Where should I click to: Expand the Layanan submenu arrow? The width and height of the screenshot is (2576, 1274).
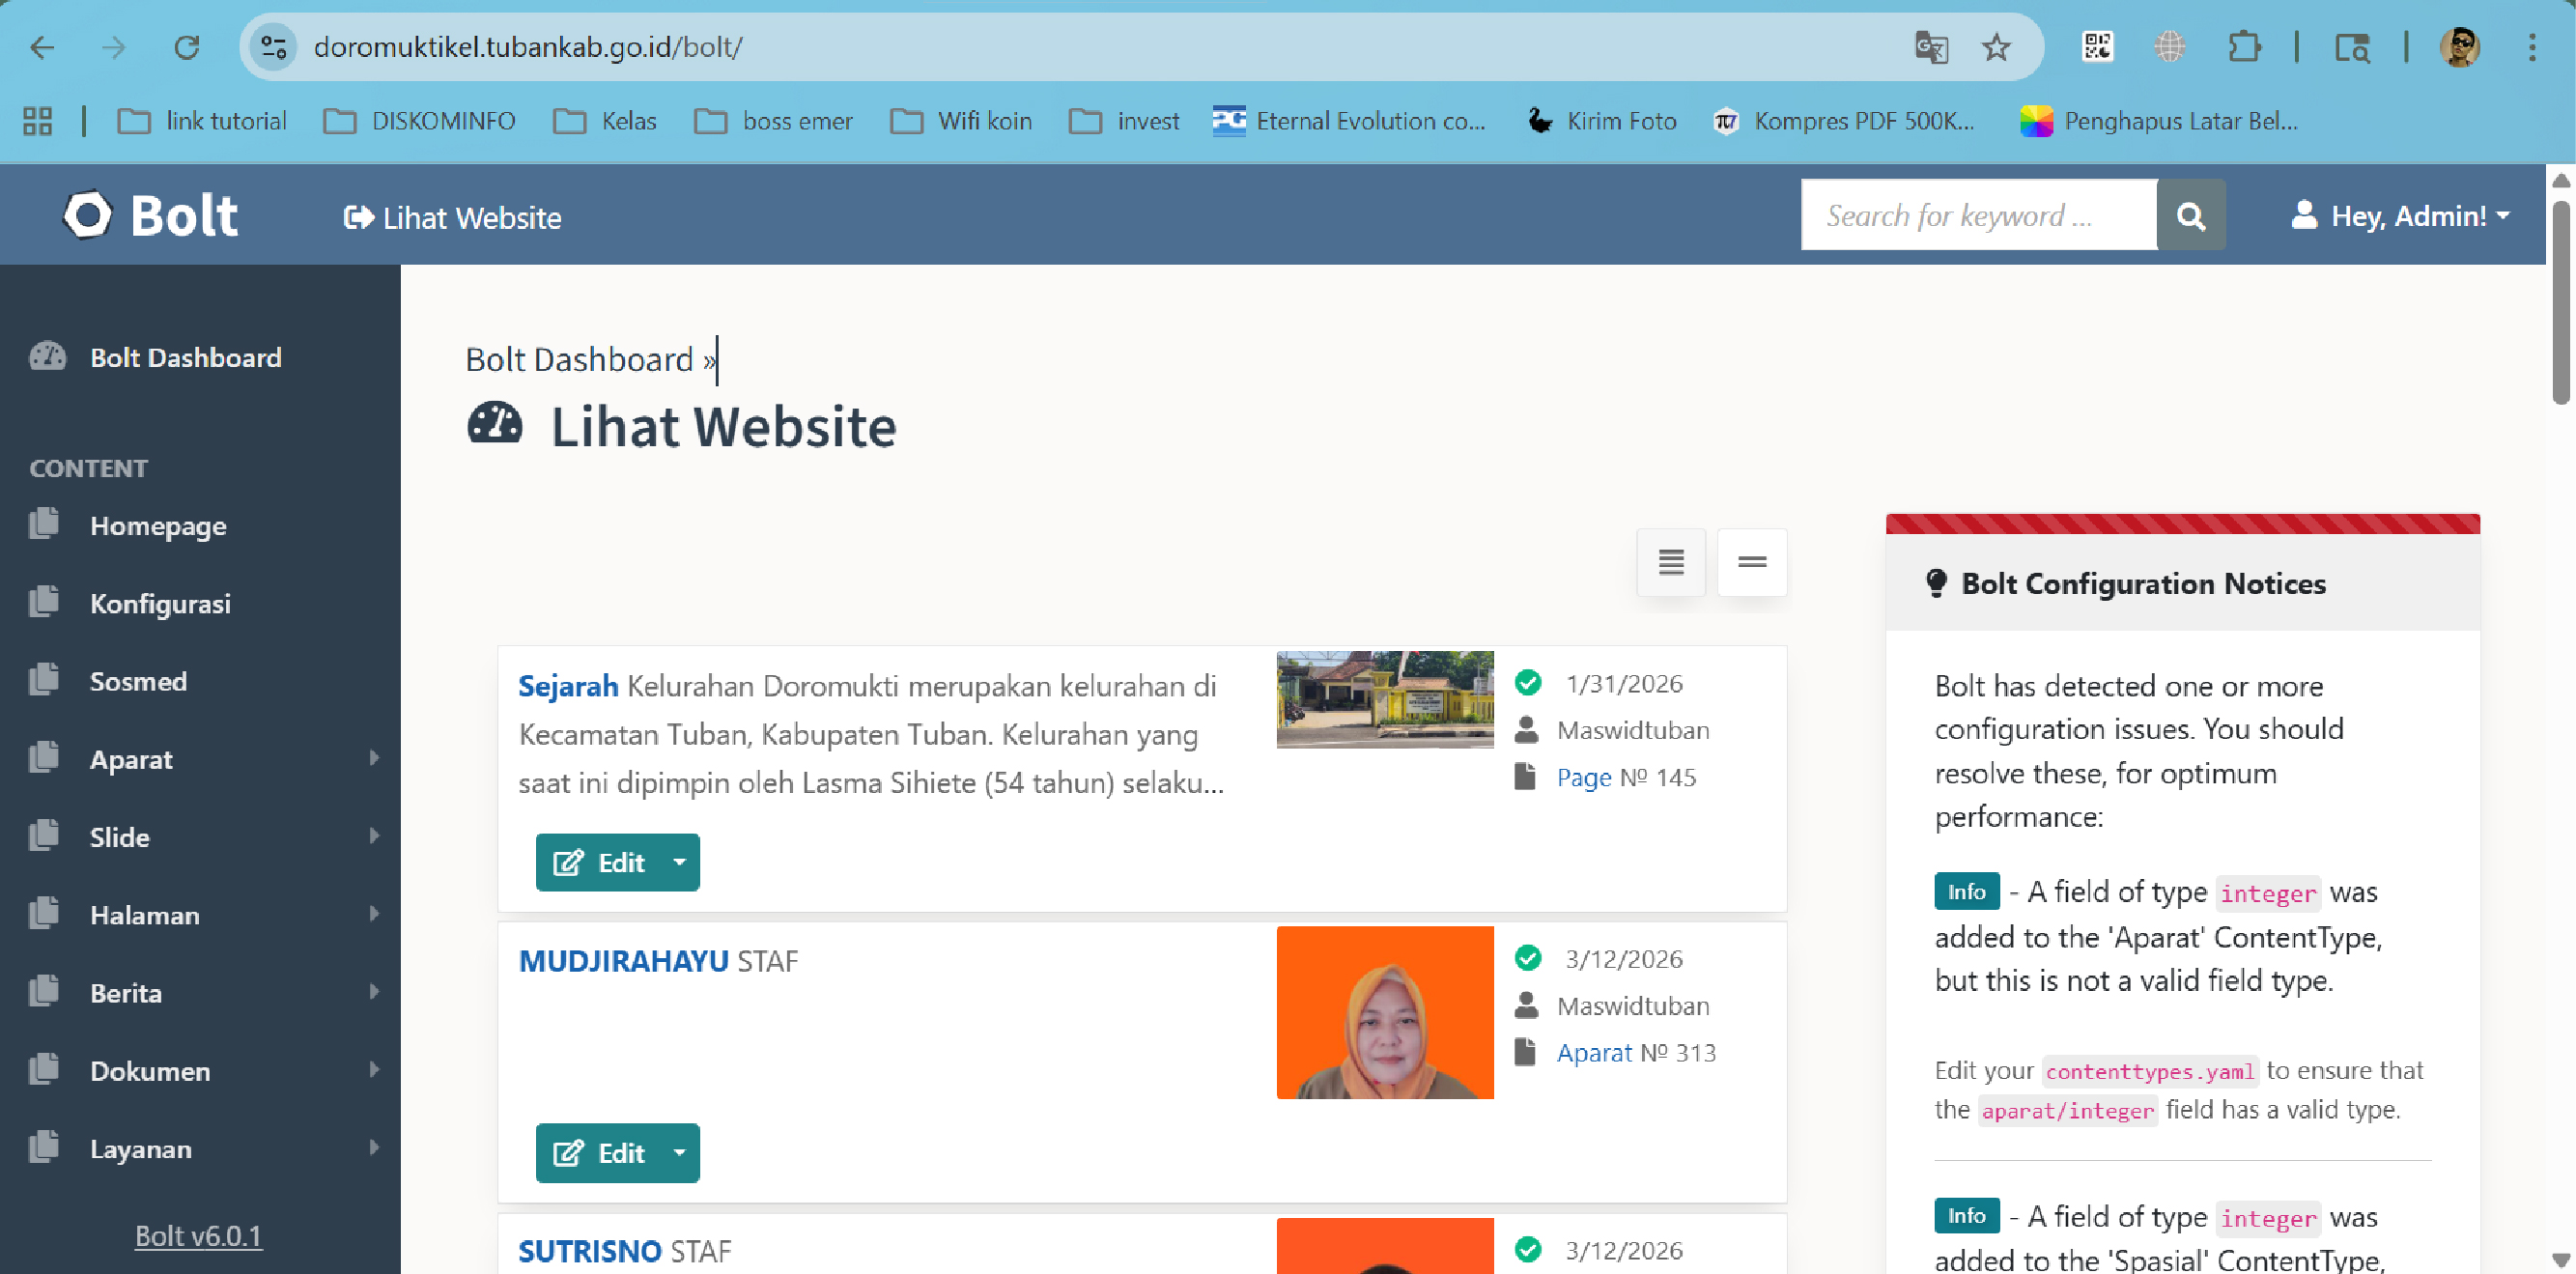374,1148
